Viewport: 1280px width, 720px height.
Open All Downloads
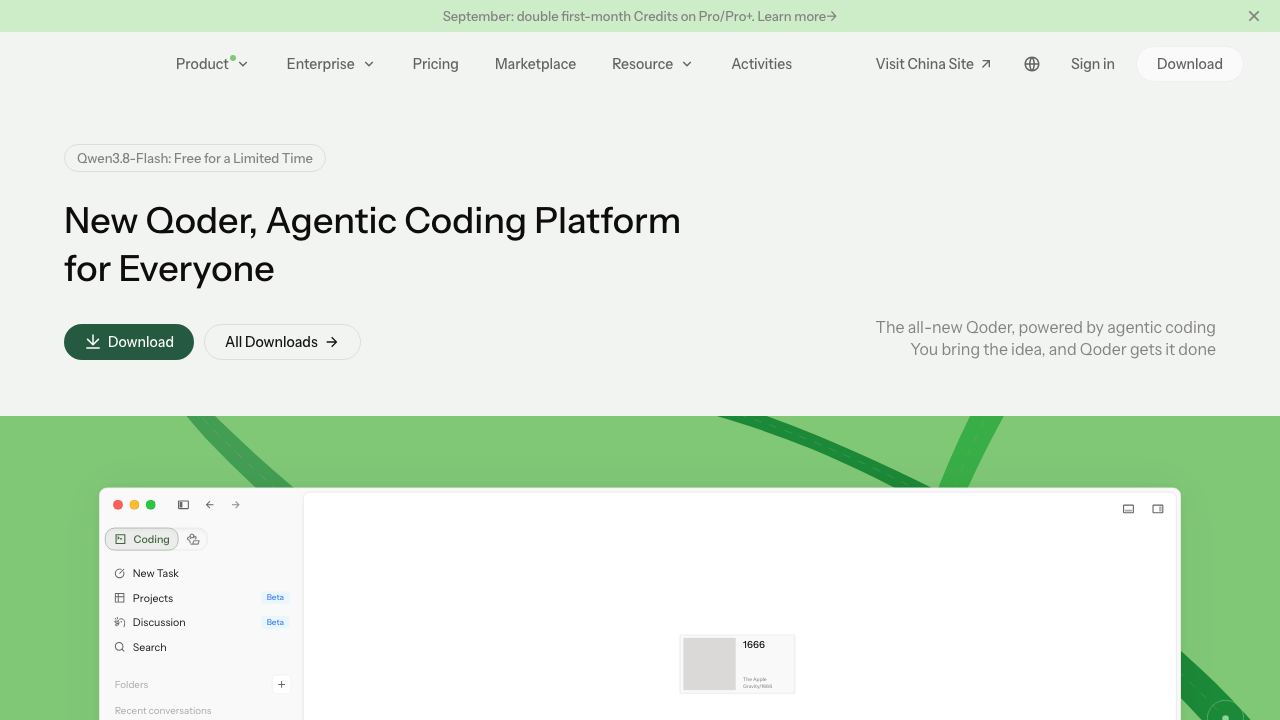(282, 342)
